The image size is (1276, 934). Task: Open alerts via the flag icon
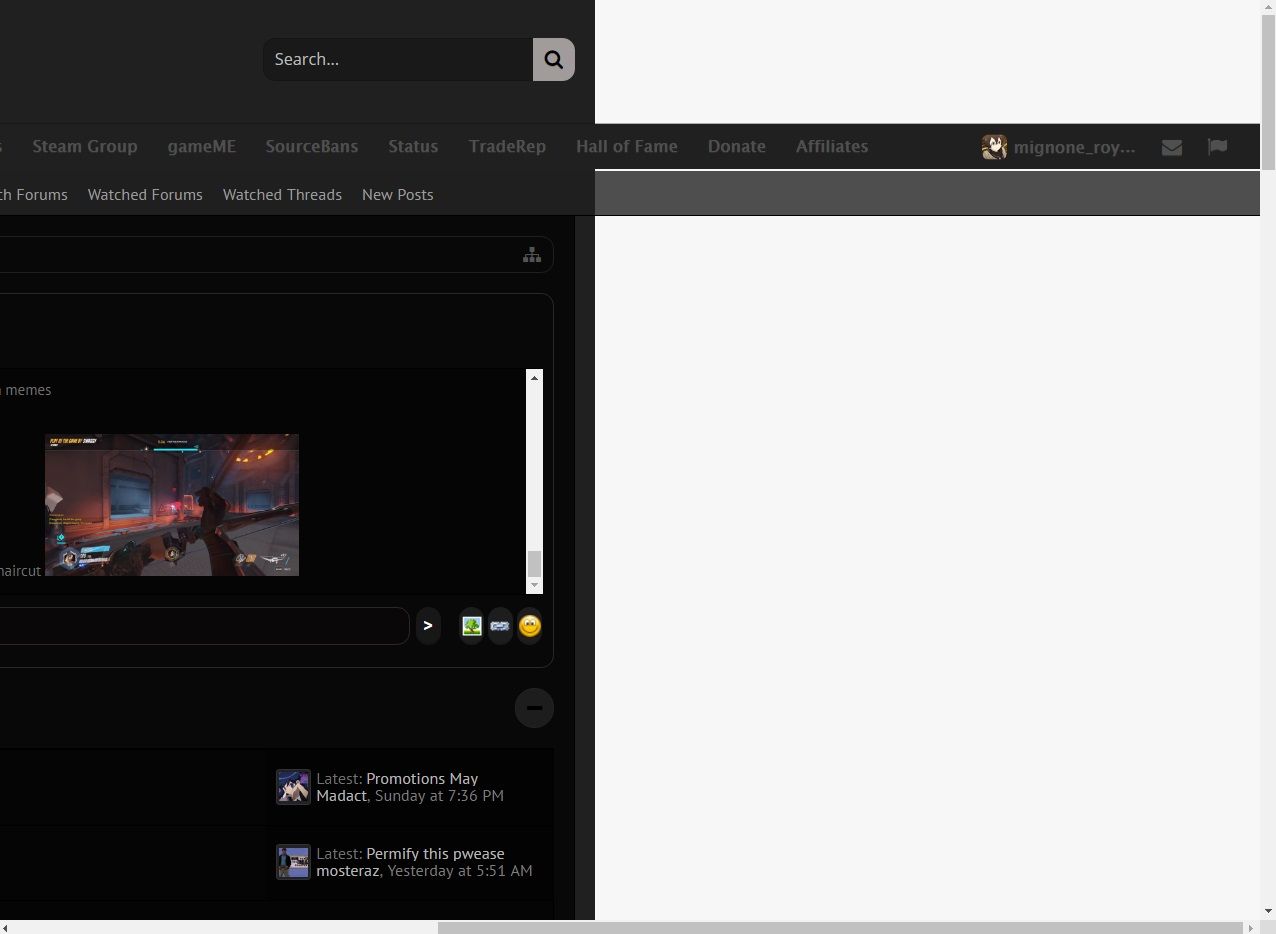click(x=1217, y=147)
